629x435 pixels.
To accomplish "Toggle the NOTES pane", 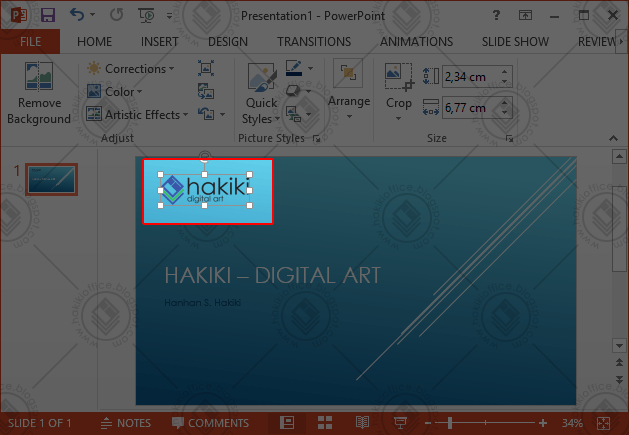I will [126, 423].
